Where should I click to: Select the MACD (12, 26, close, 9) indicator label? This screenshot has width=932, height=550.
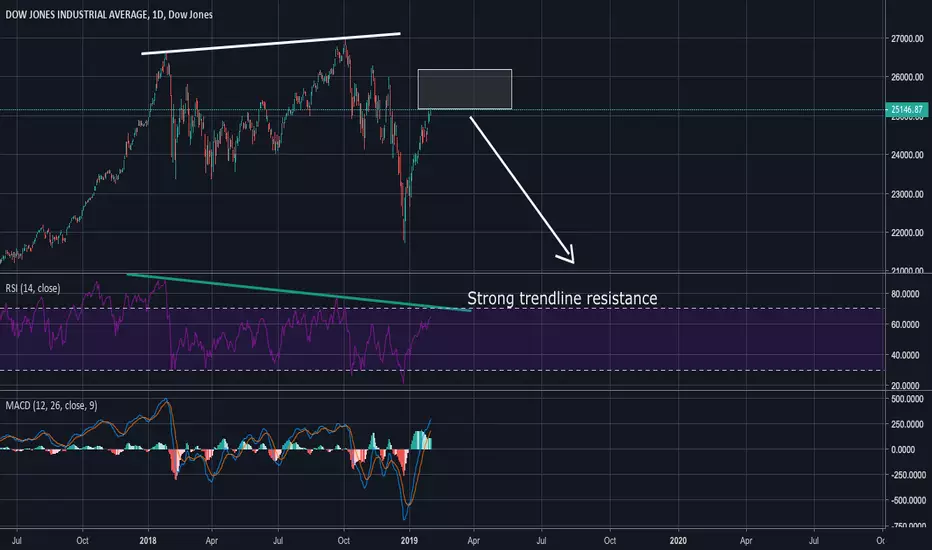coord(51,406)
